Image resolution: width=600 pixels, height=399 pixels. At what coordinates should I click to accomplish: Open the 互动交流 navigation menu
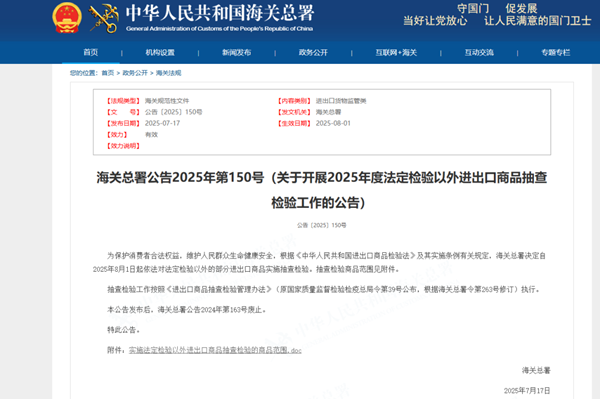pos(479,52)
